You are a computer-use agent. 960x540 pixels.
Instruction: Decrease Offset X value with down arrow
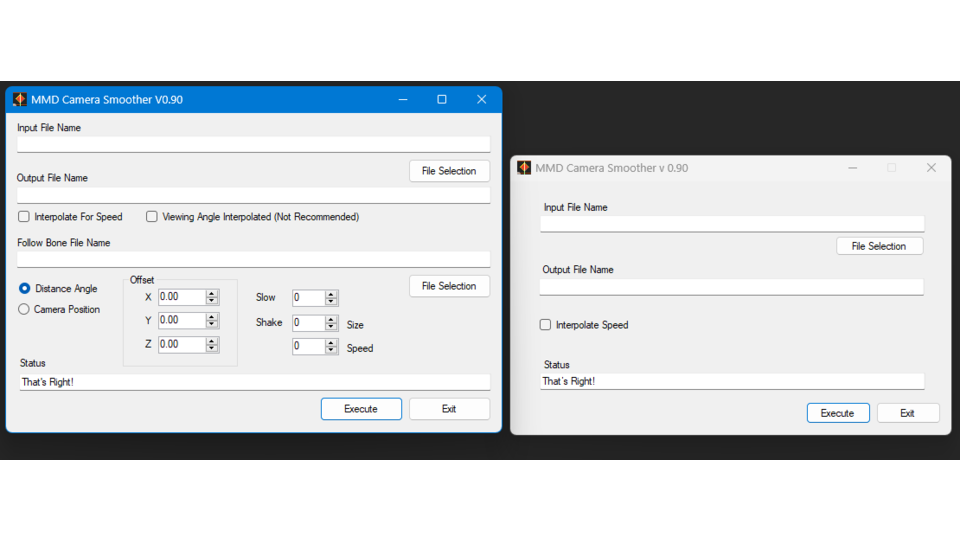click(x=212, y=301)
